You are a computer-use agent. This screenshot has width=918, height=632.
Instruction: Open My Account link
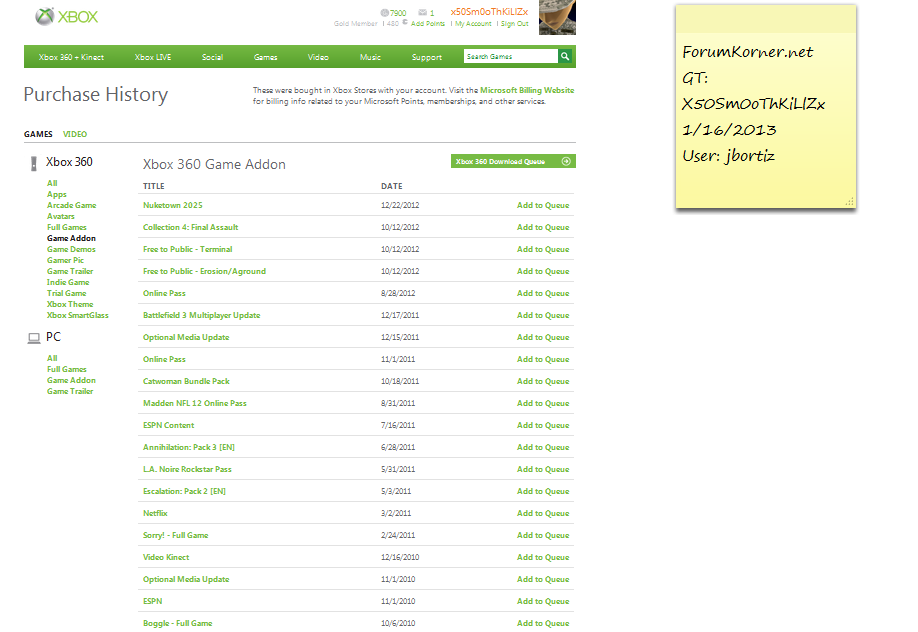click(x=473, y=23)
